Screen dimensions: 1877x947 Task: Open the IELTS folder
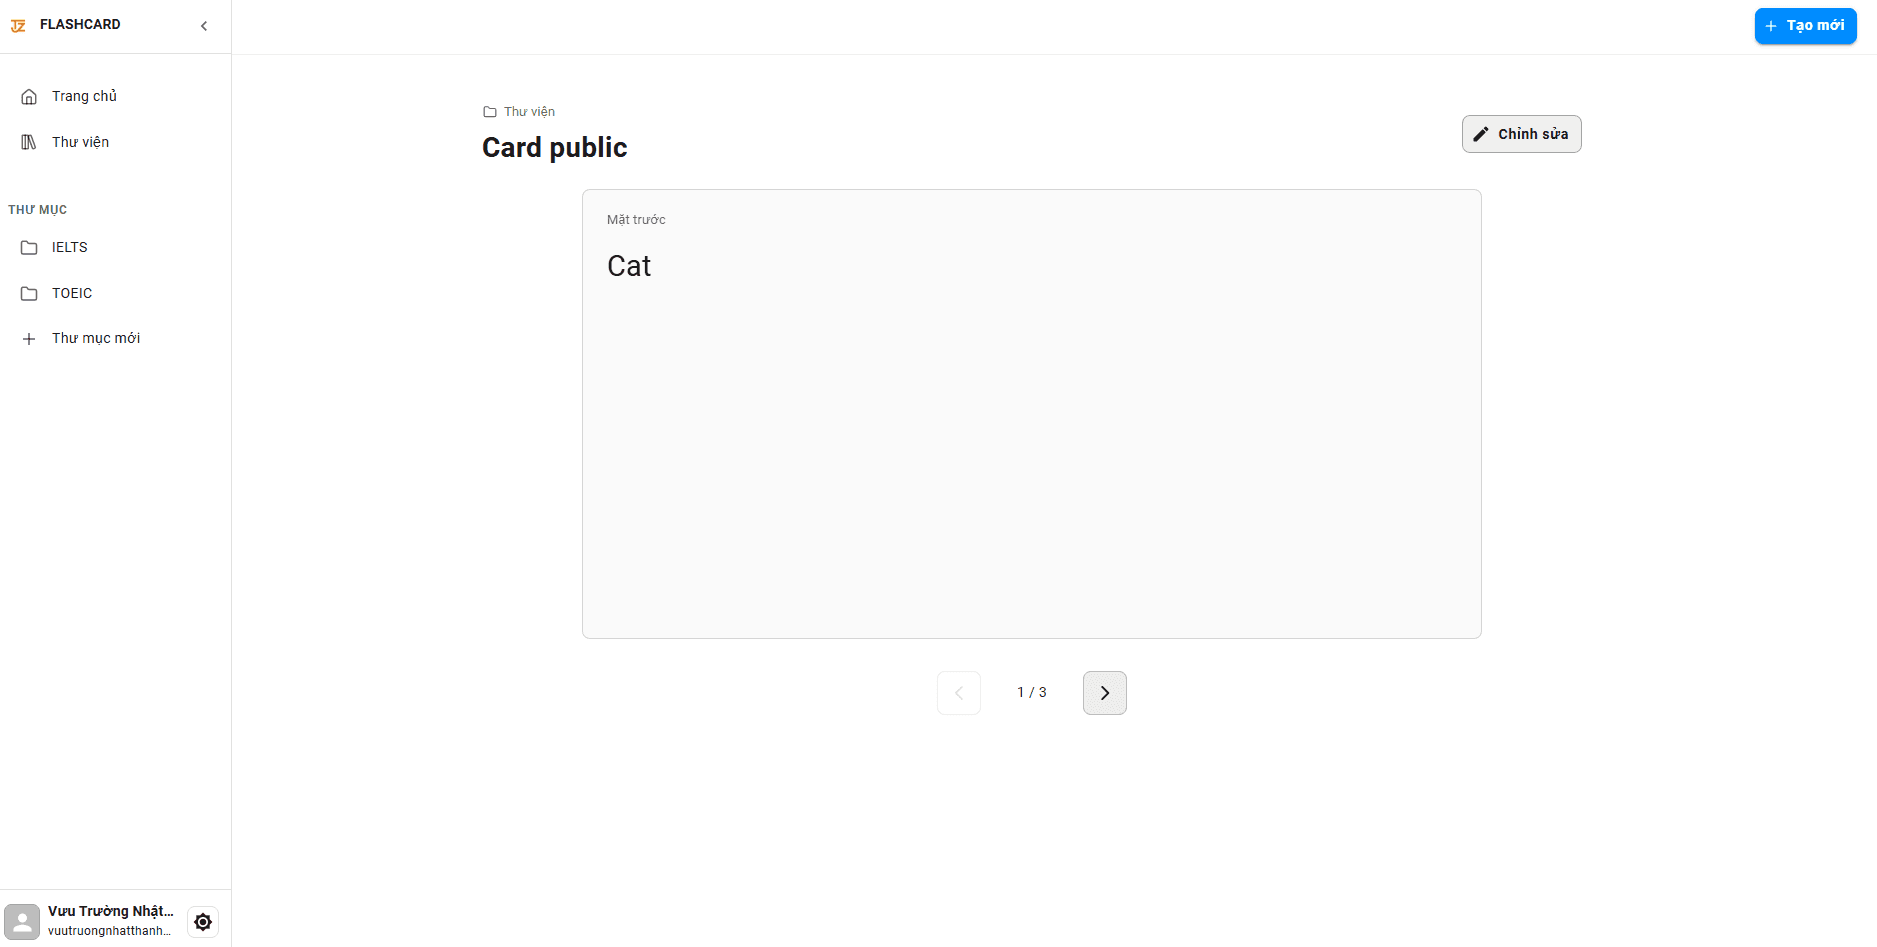coord(69,247)
